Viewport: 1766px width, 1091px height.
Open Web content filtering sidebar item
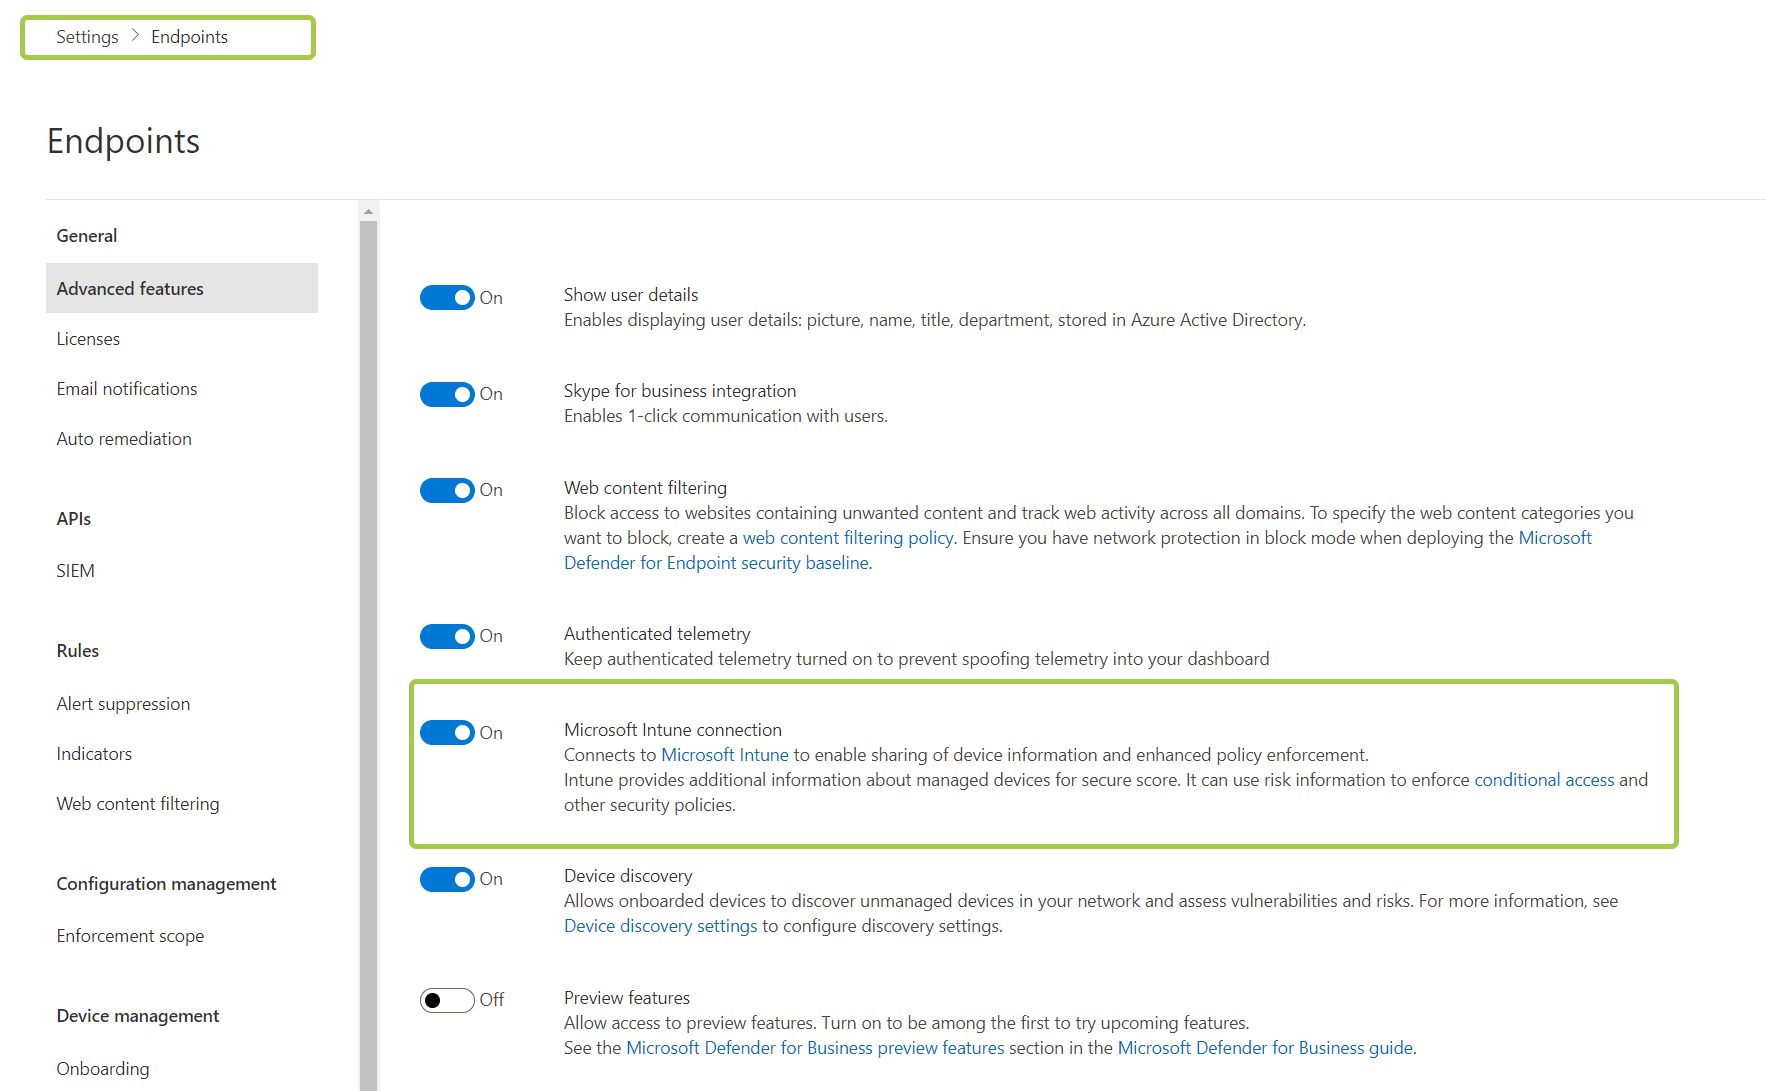(x=138, y=804)
